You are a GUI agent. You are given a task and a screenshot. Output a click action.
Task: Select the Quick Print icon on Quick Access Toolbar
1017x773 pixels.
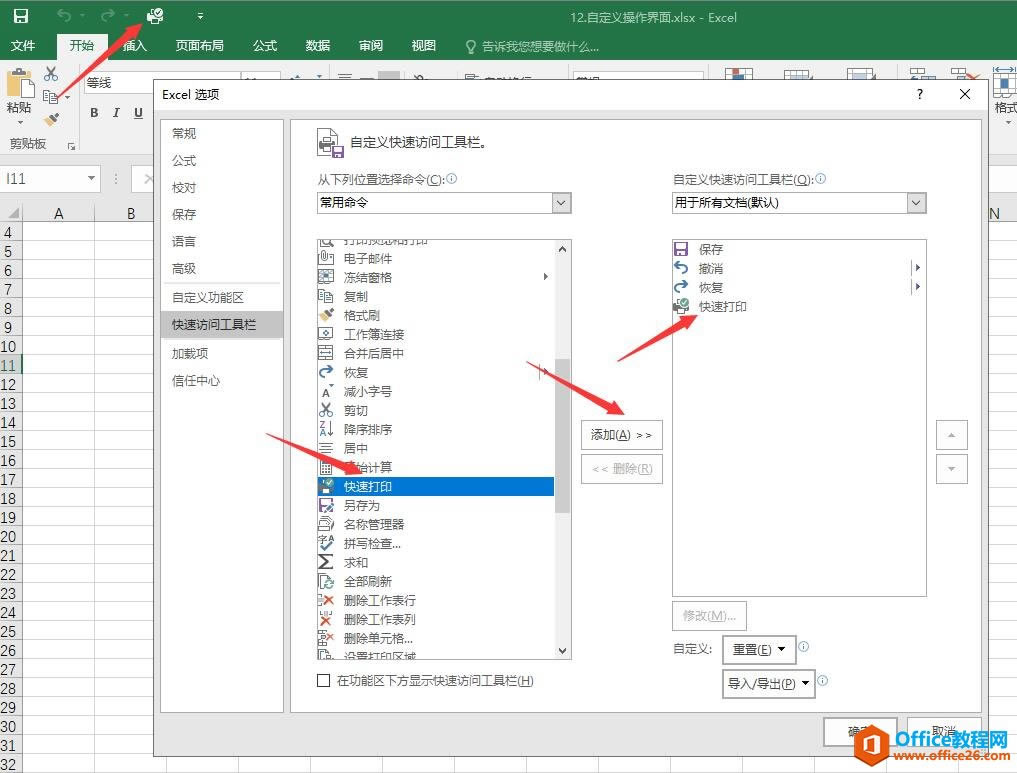[x=154, y=17]
